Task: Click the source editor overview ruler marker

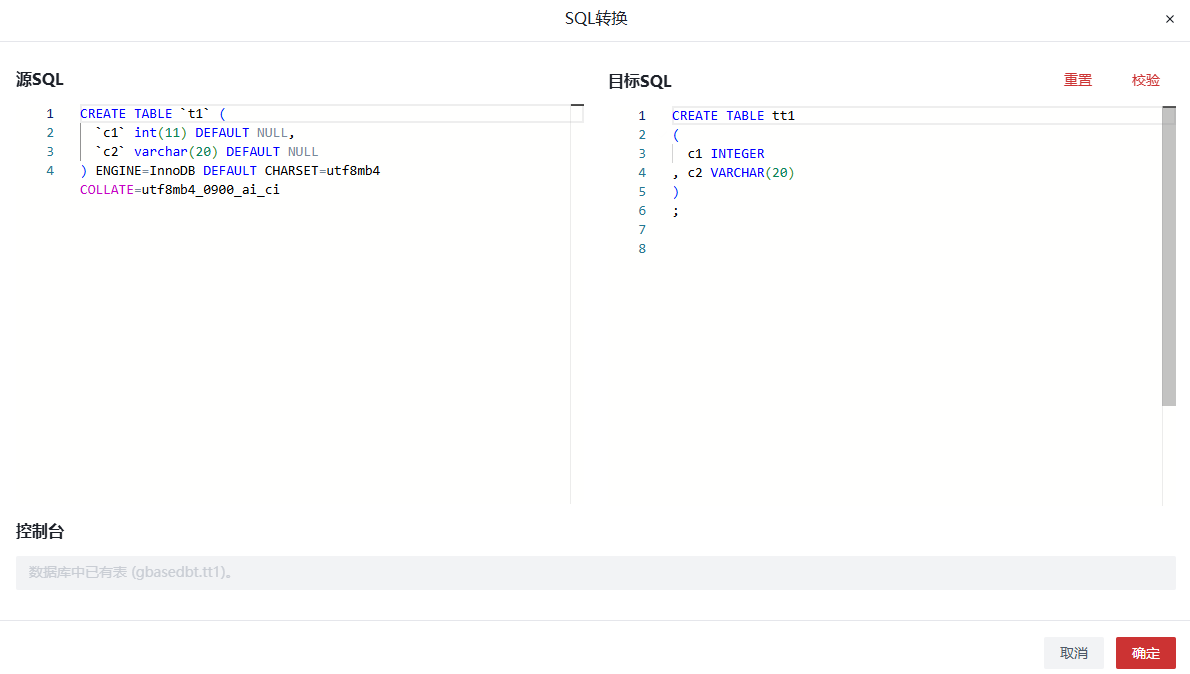Action: [577, 105]
